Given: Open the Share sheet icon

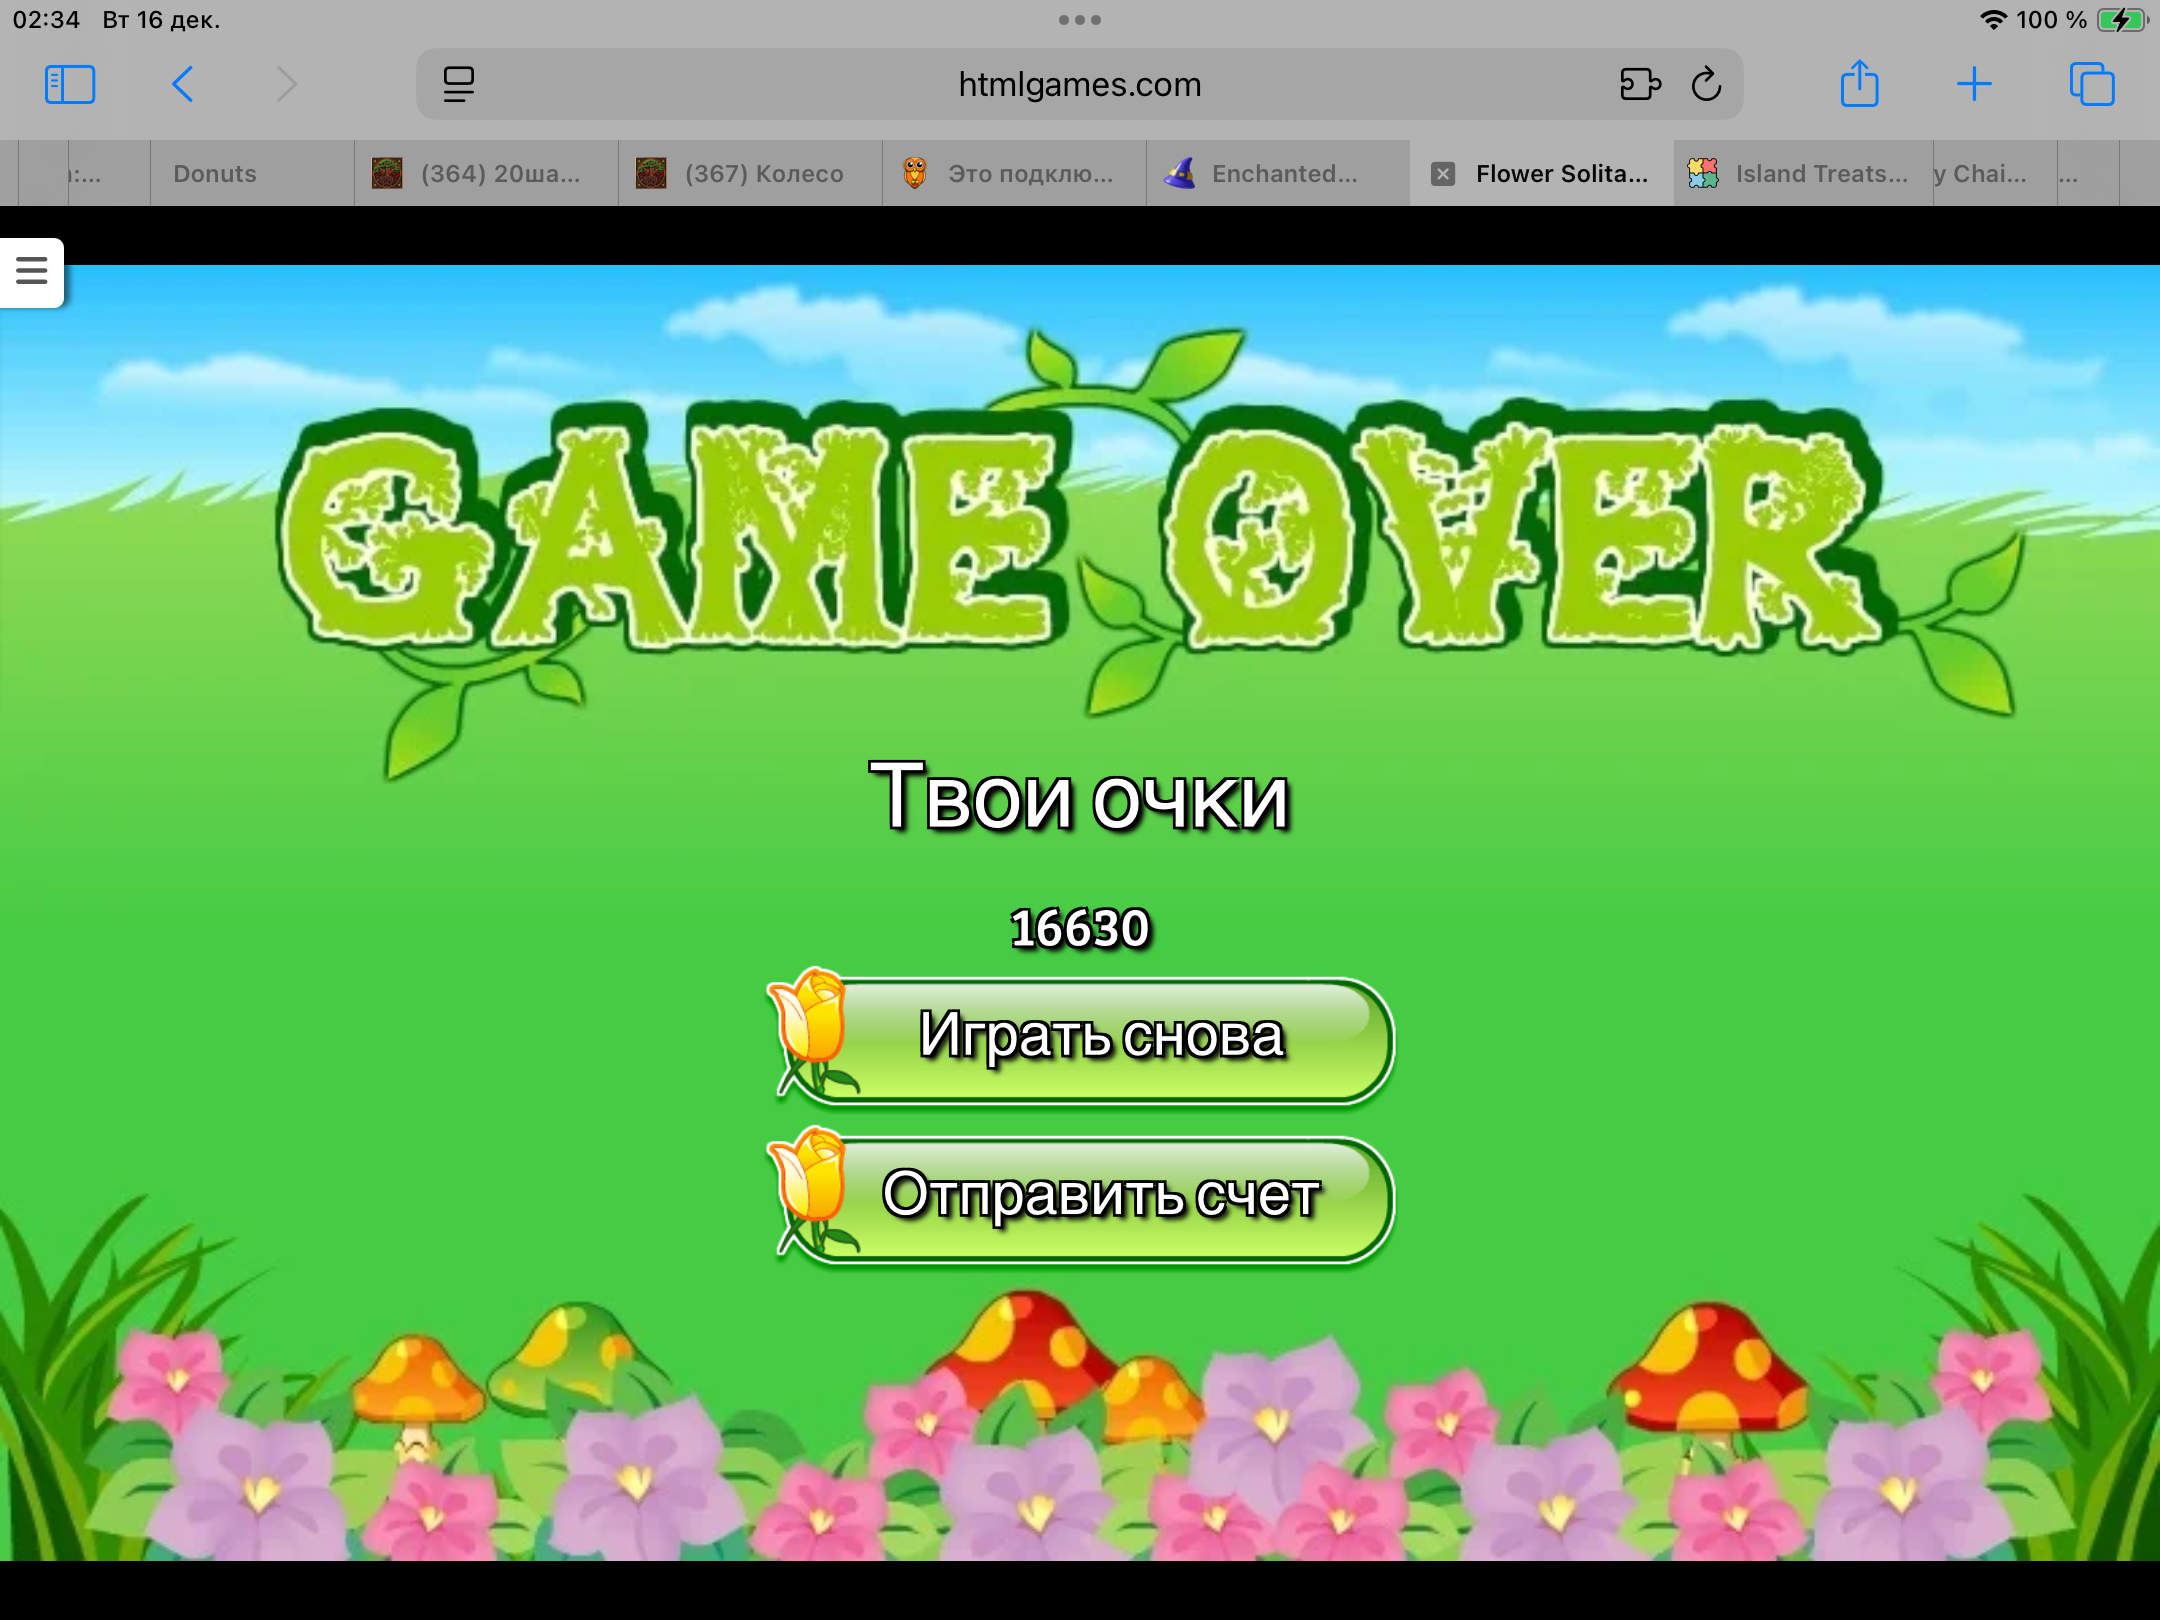Looking at the screenshot, I should pyautogui.click(x=1859, y=85).
